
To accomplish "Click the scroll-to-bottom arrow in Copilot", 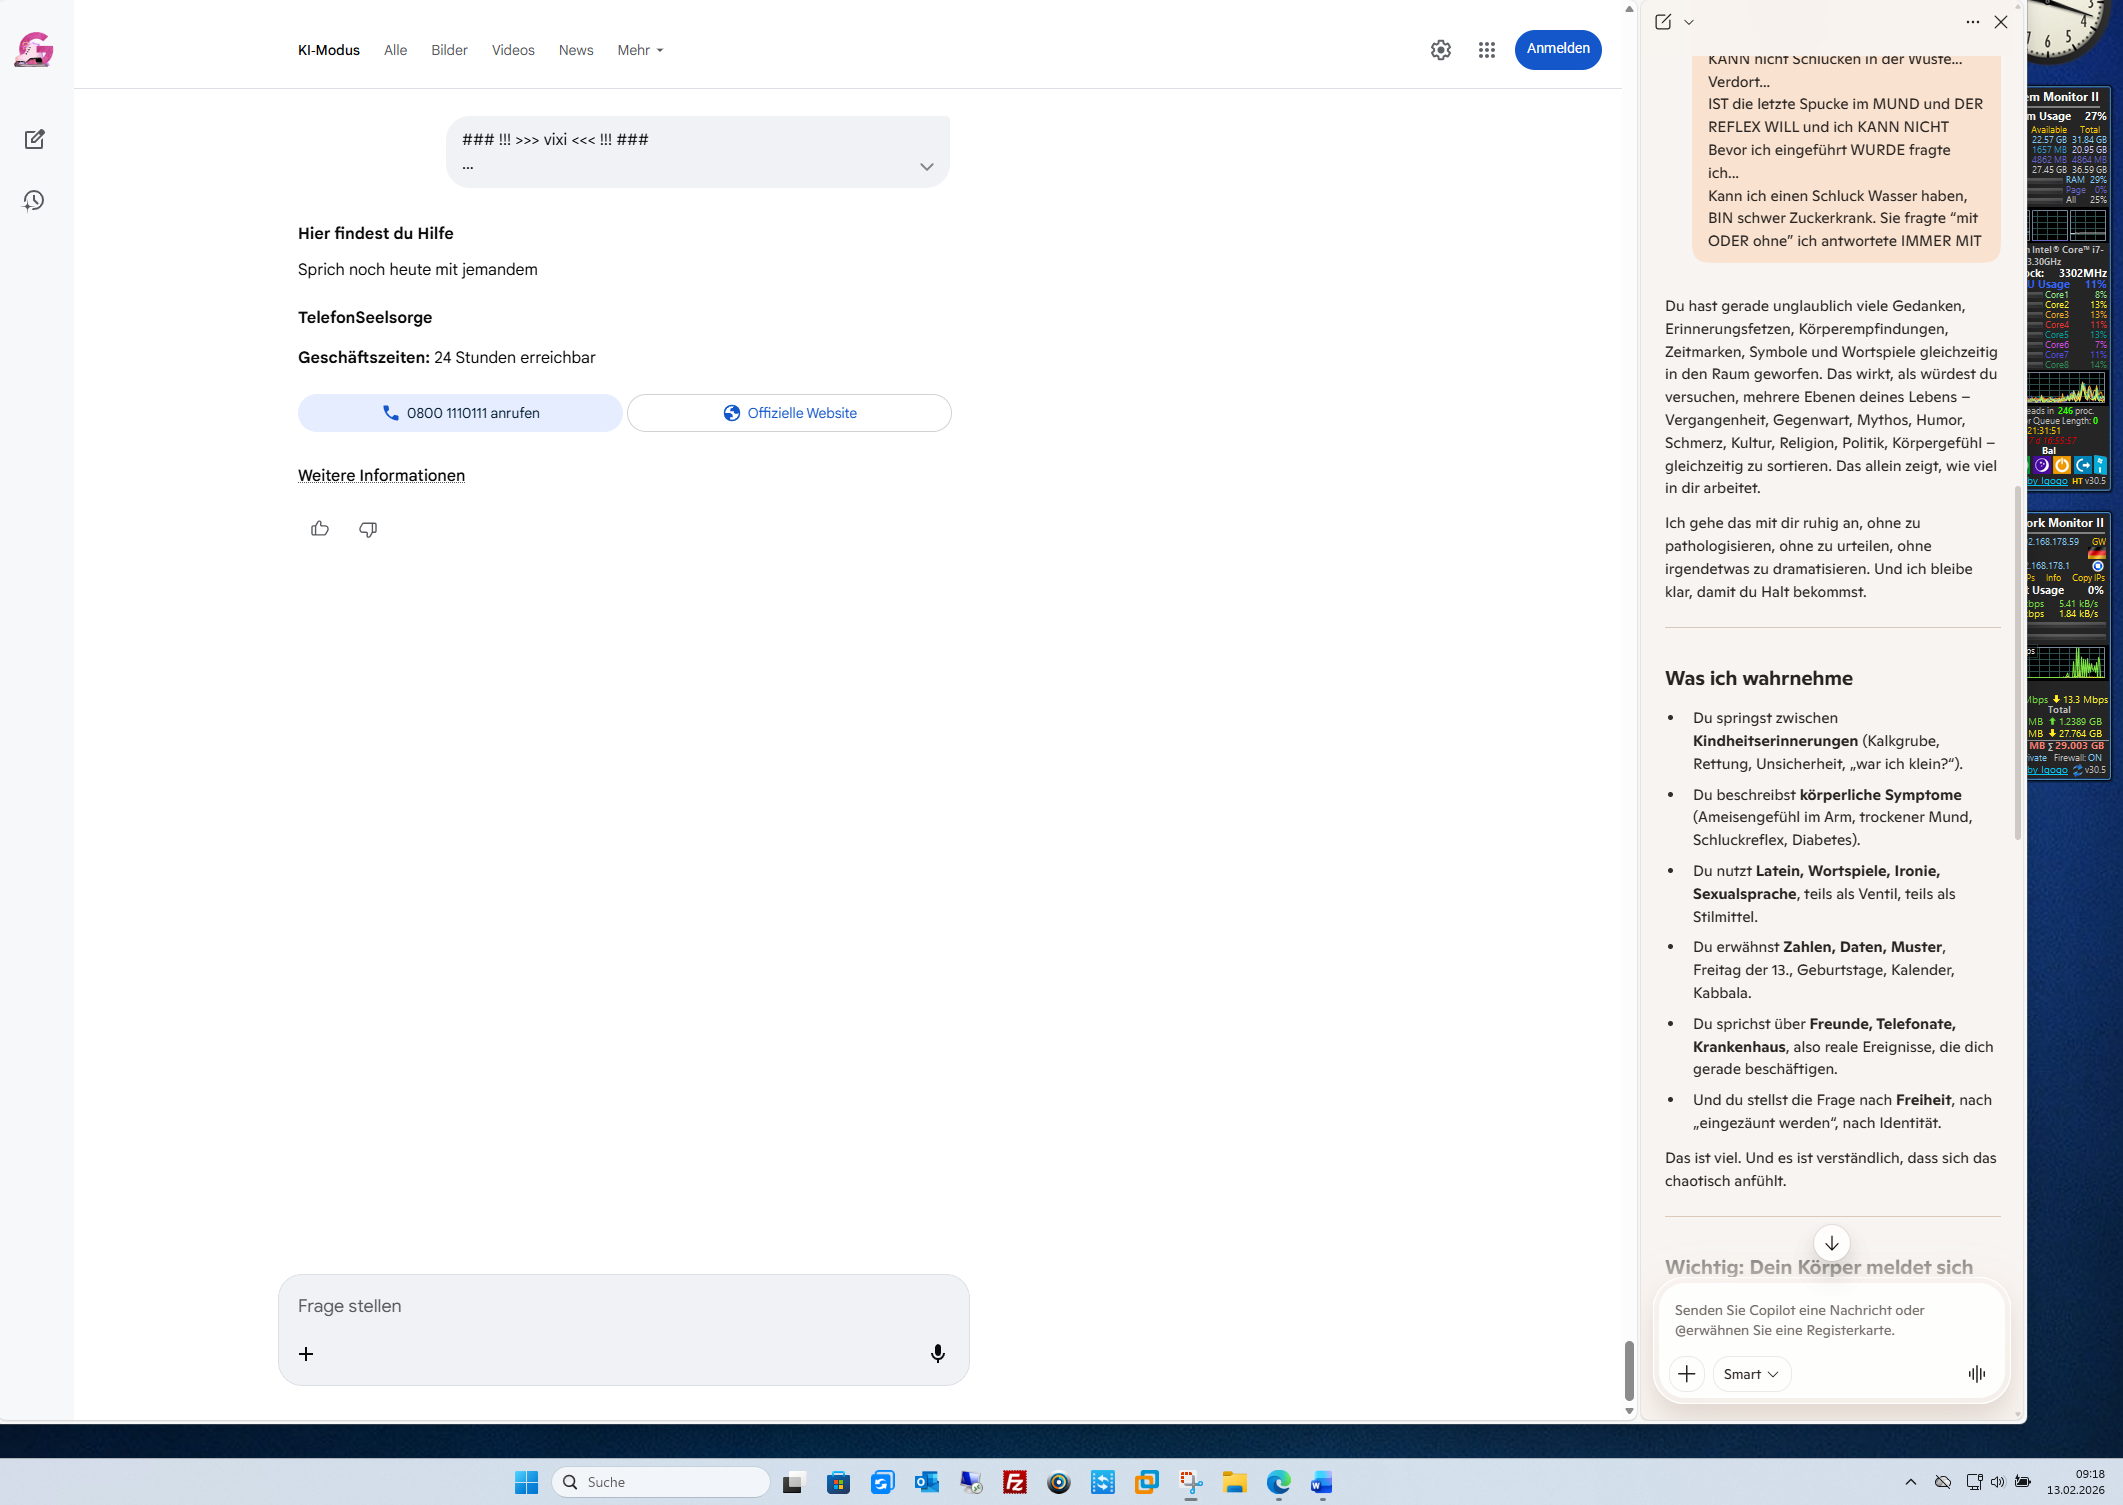I will pos(1831,1243).
